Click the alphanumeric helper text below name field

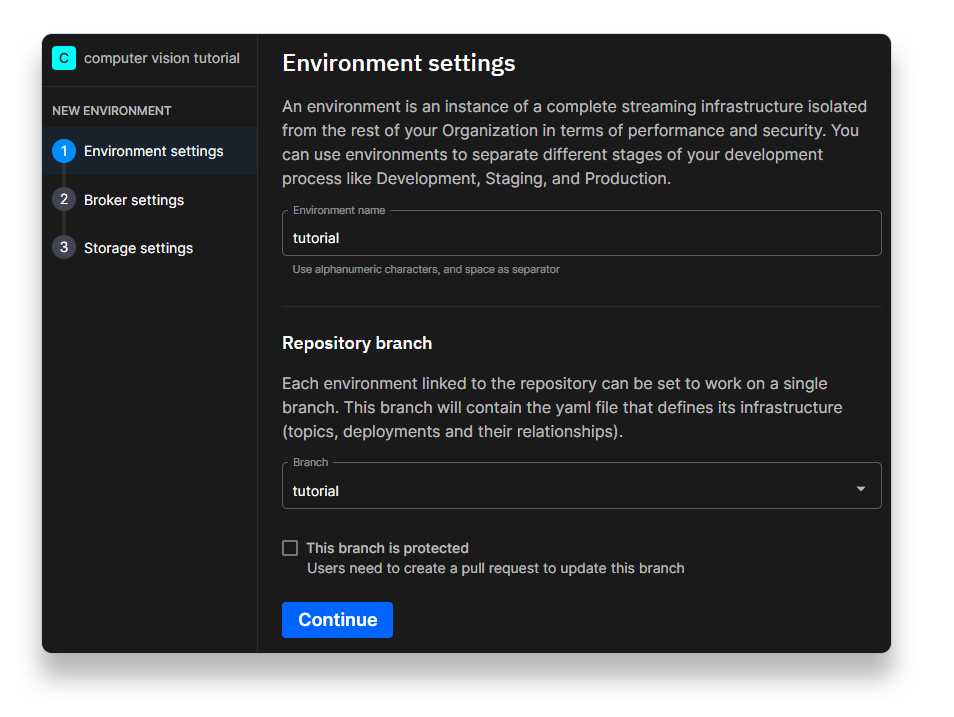coord(424,269)
